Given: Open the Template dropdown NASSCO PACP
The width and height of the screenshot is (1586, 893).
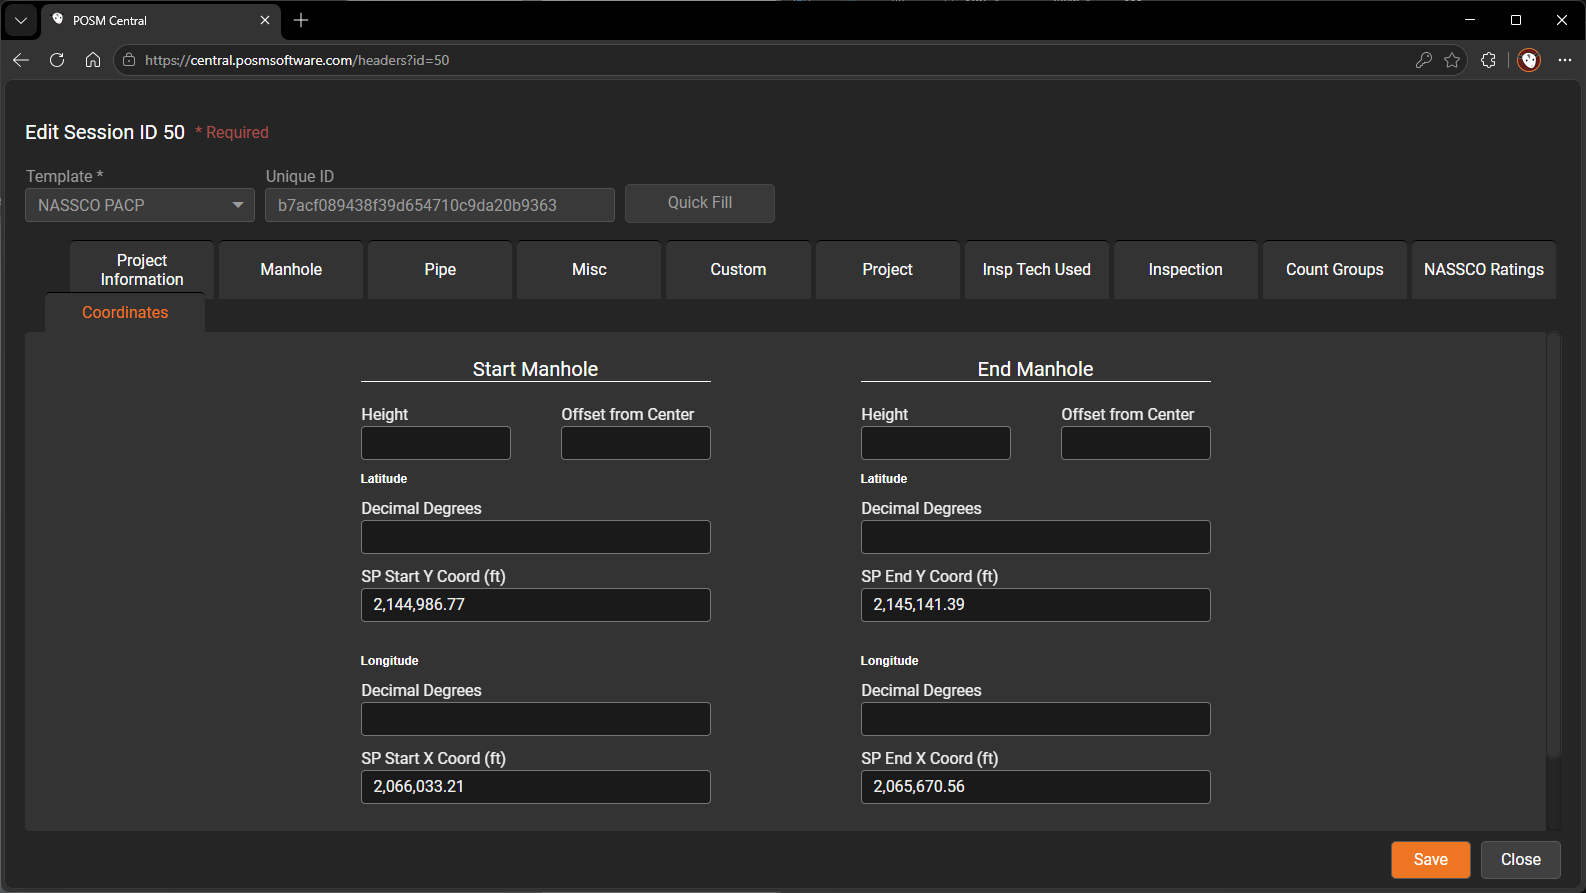Looking at the screenshot, I should [x=140, y=205].
